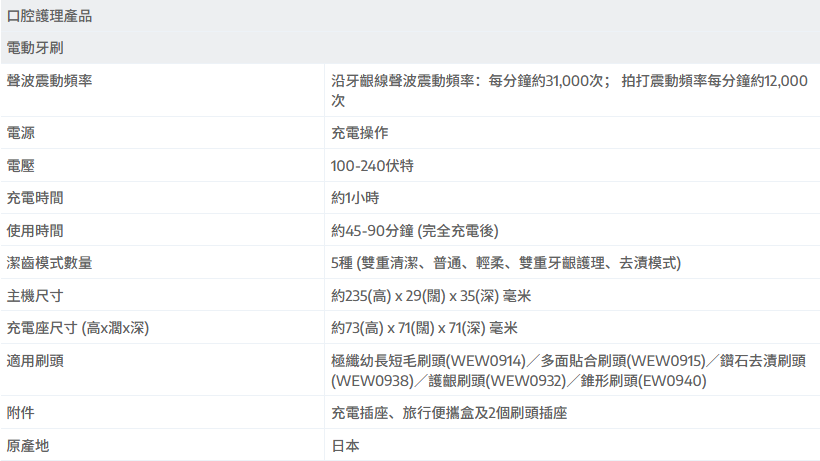Click the 主機尺寸 row label

pyautogui.click(x=35, y=296)
